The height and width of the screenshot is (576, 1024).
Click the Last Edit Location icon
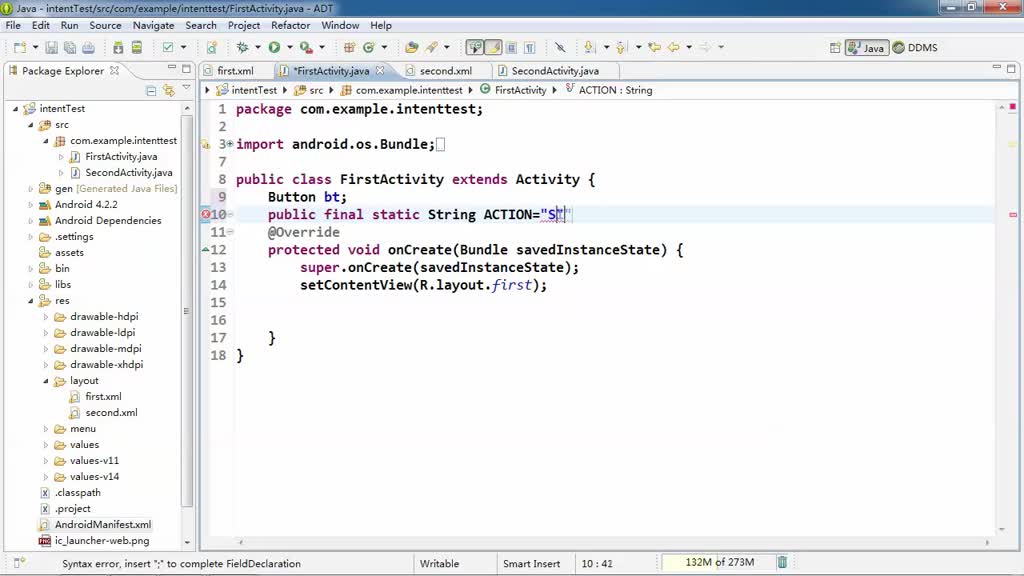tap(654, 48)
